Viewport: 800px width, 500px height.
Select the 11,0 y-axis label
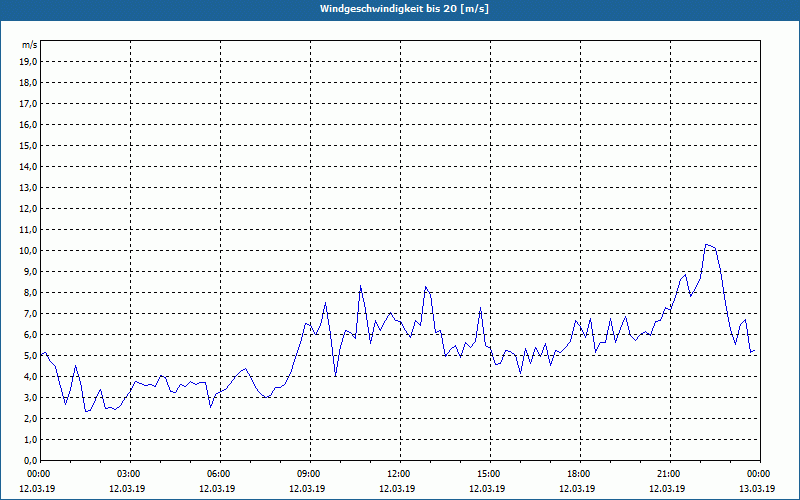pos(29,230)
